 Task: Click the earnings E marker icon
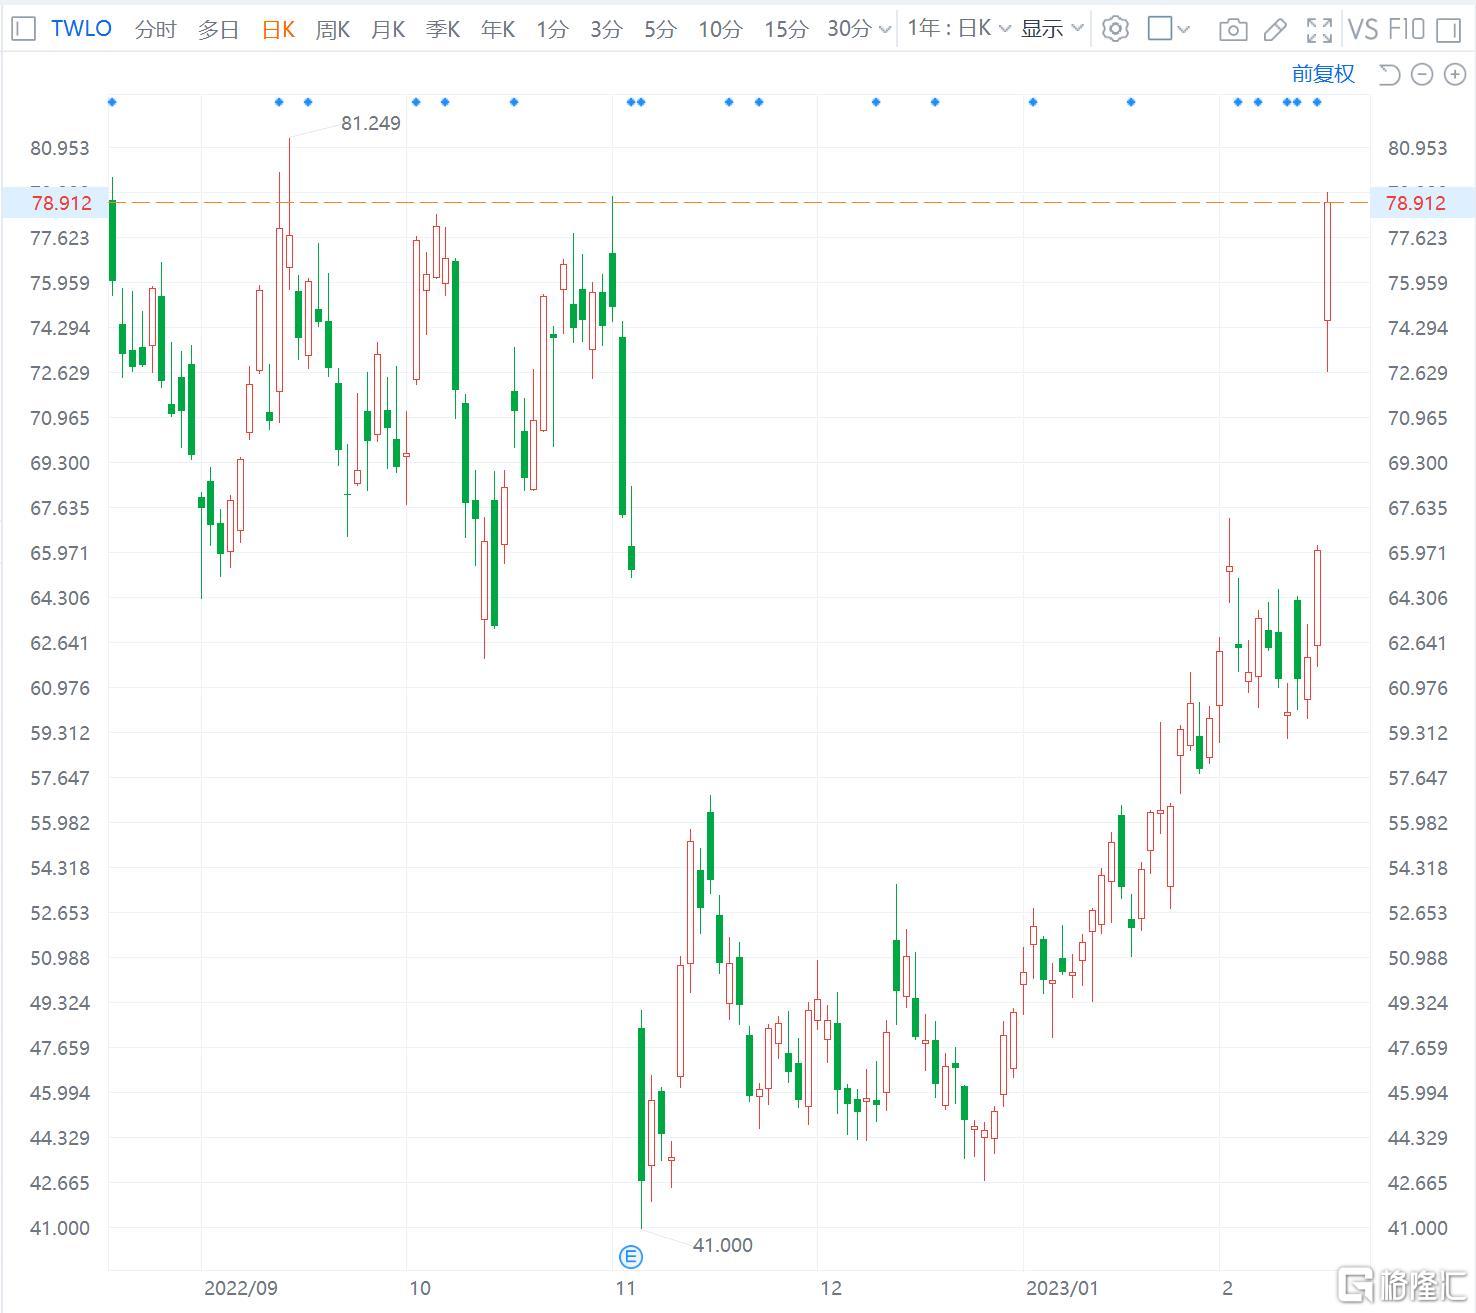(x=631, y=1257)
